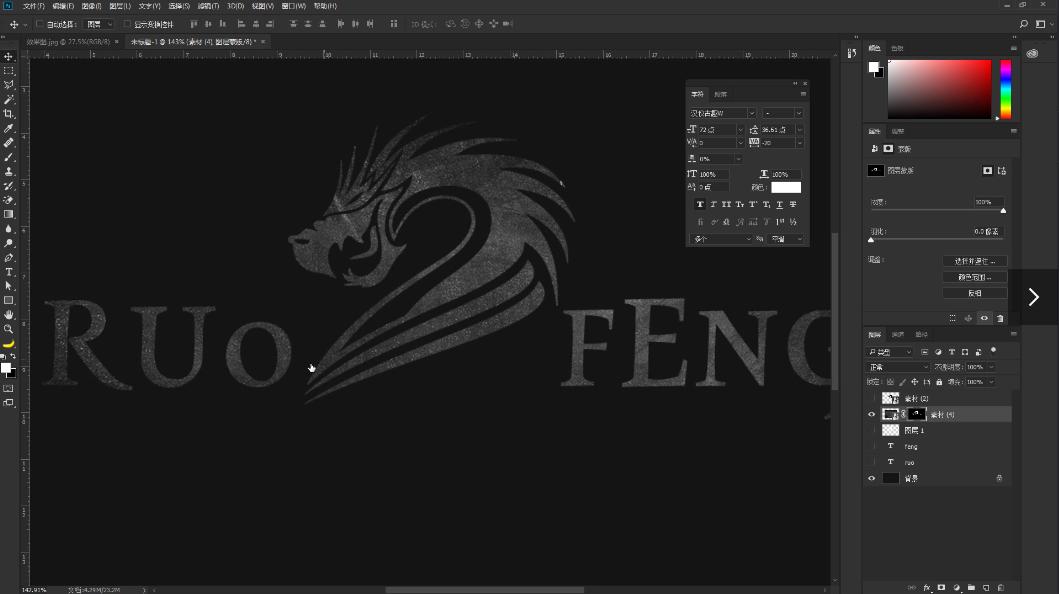
Task: Select the Clone Stamp tool
Action: pyautogui.click(x=9, y=171)
